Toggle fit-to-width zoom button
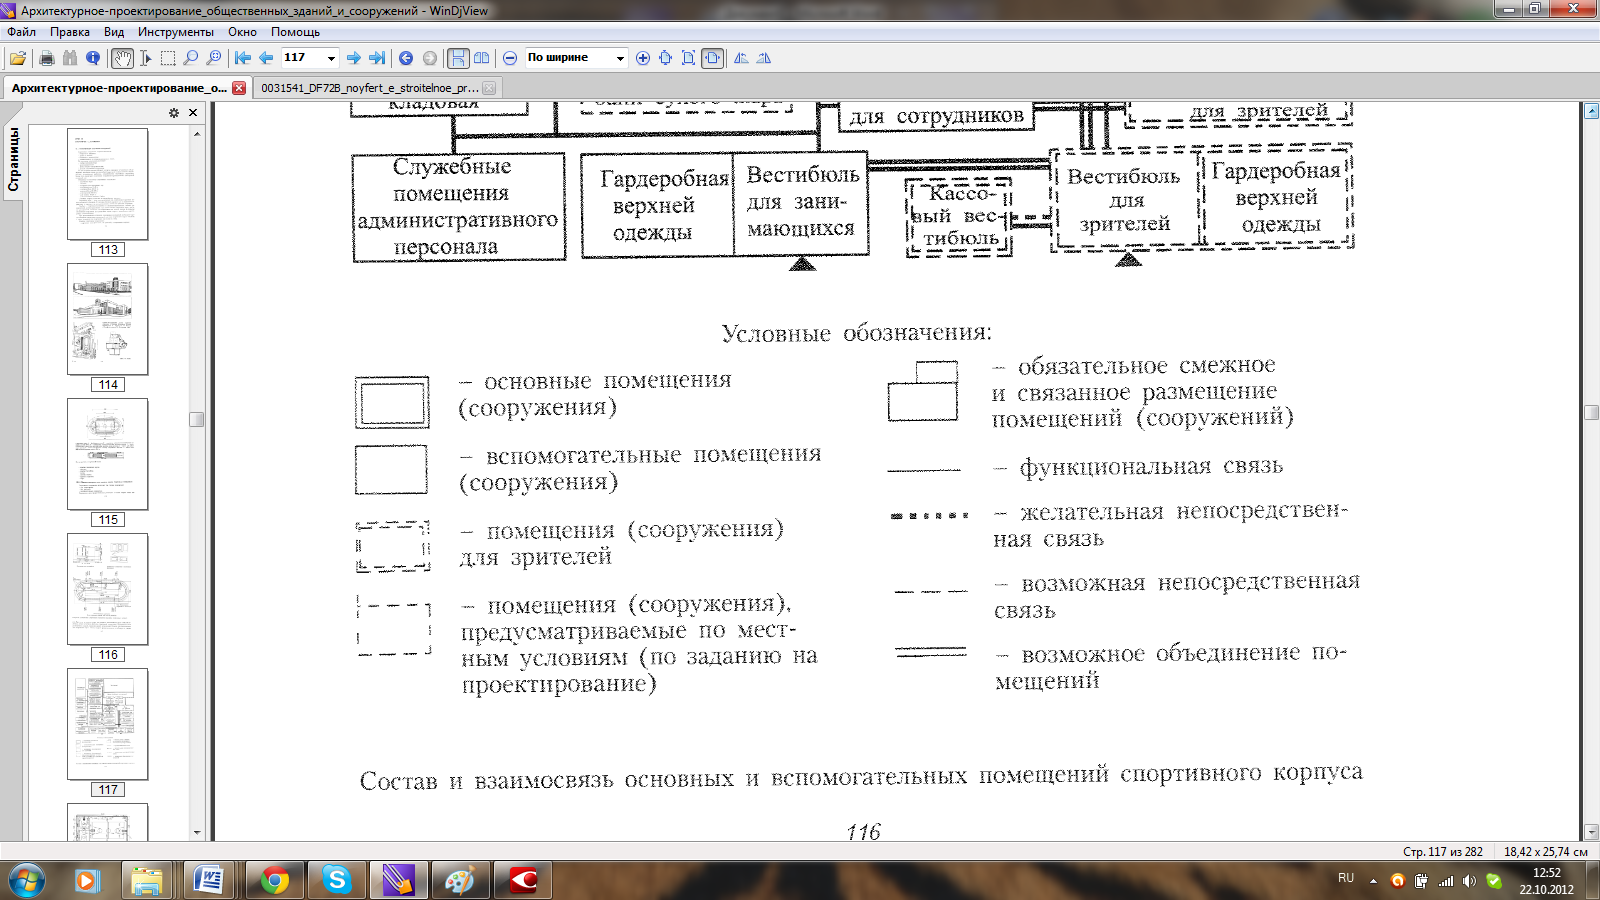The width and height of the screenshot is (1600, 900). pos(712,58)
